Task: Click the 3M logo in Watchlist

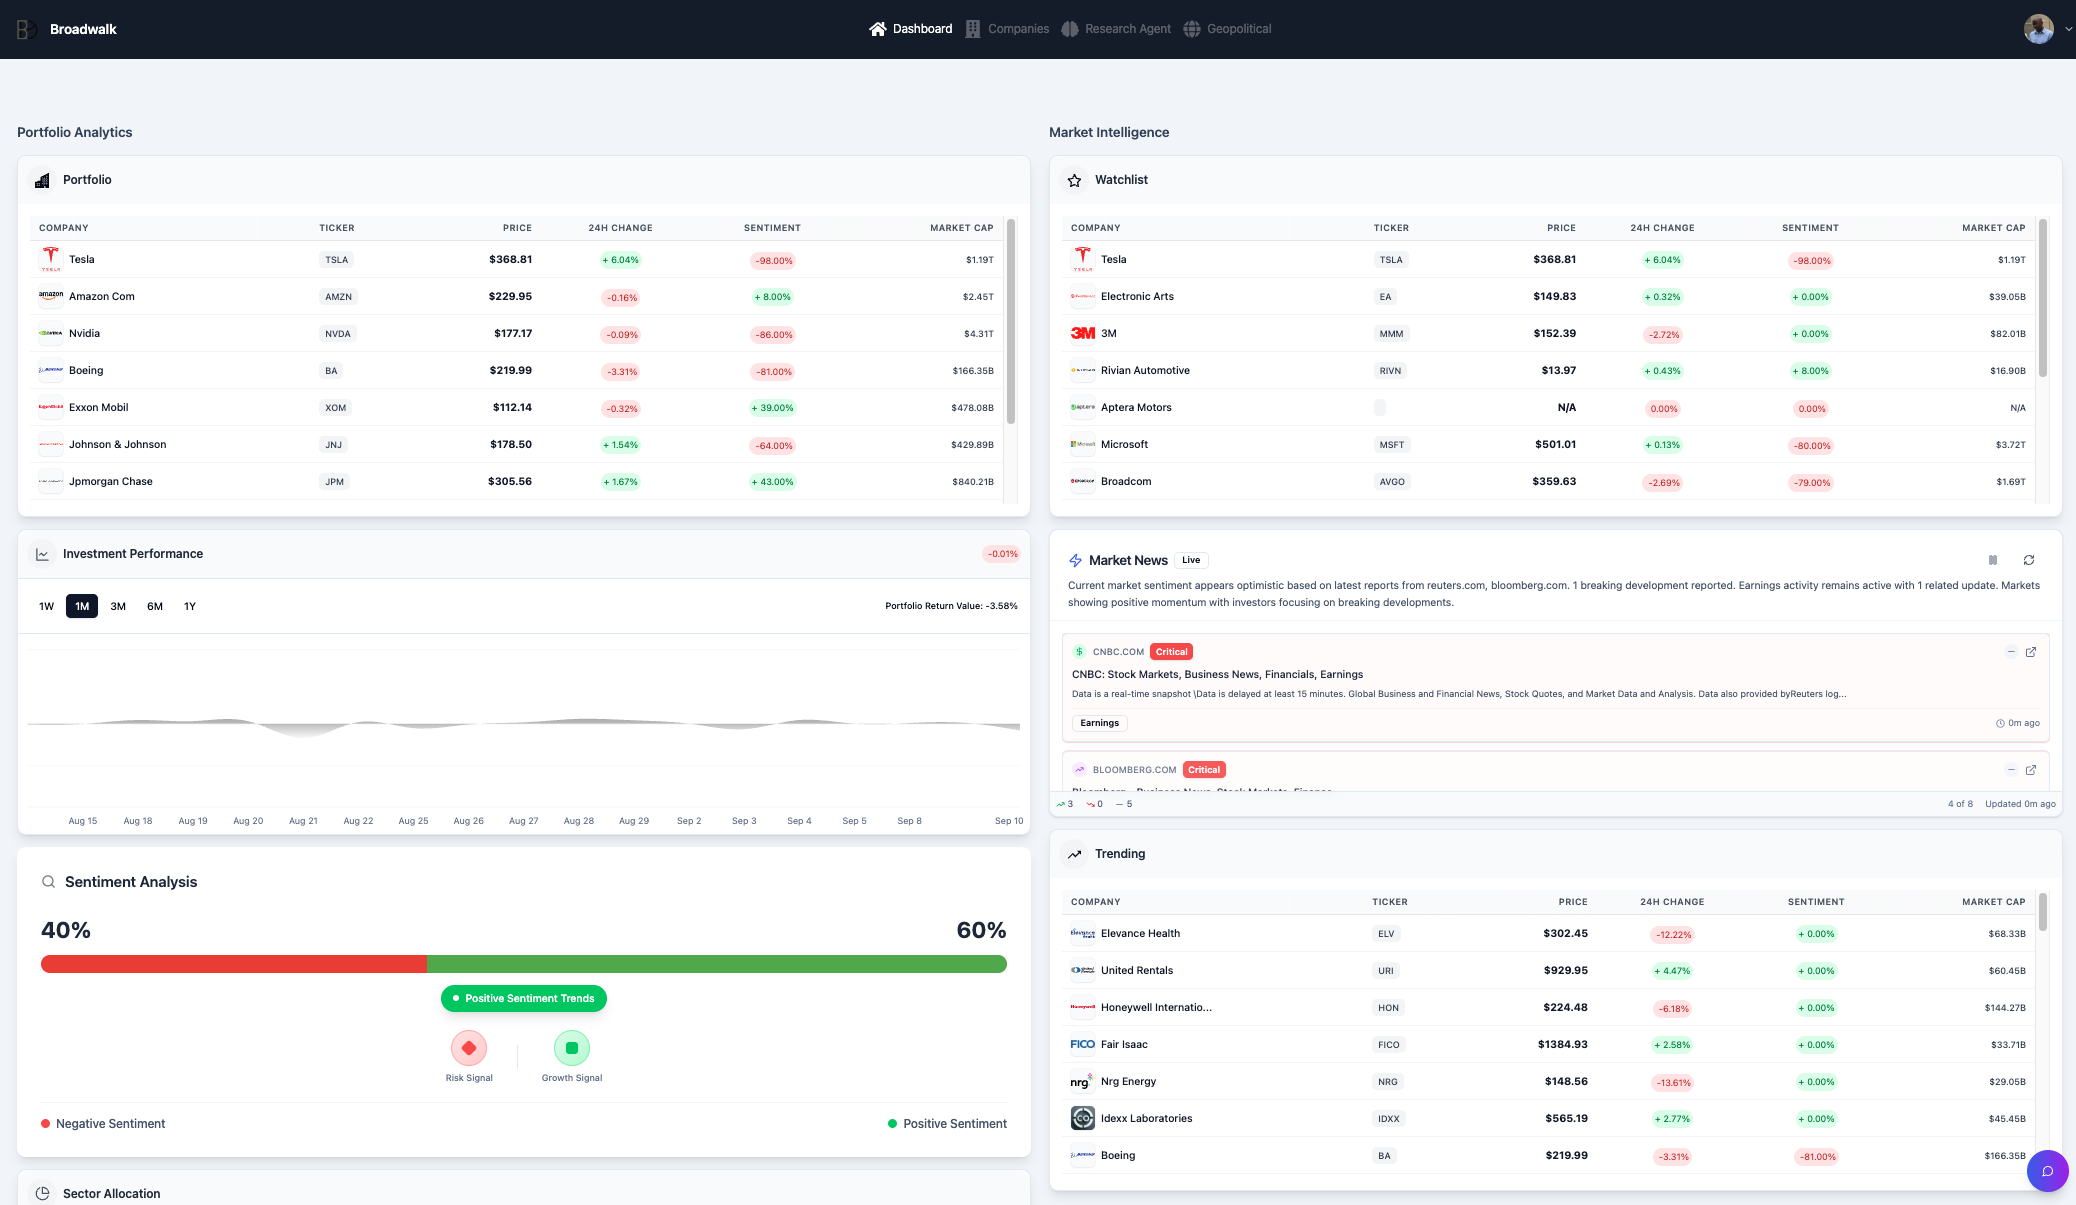Action: tap(1083, 334)
